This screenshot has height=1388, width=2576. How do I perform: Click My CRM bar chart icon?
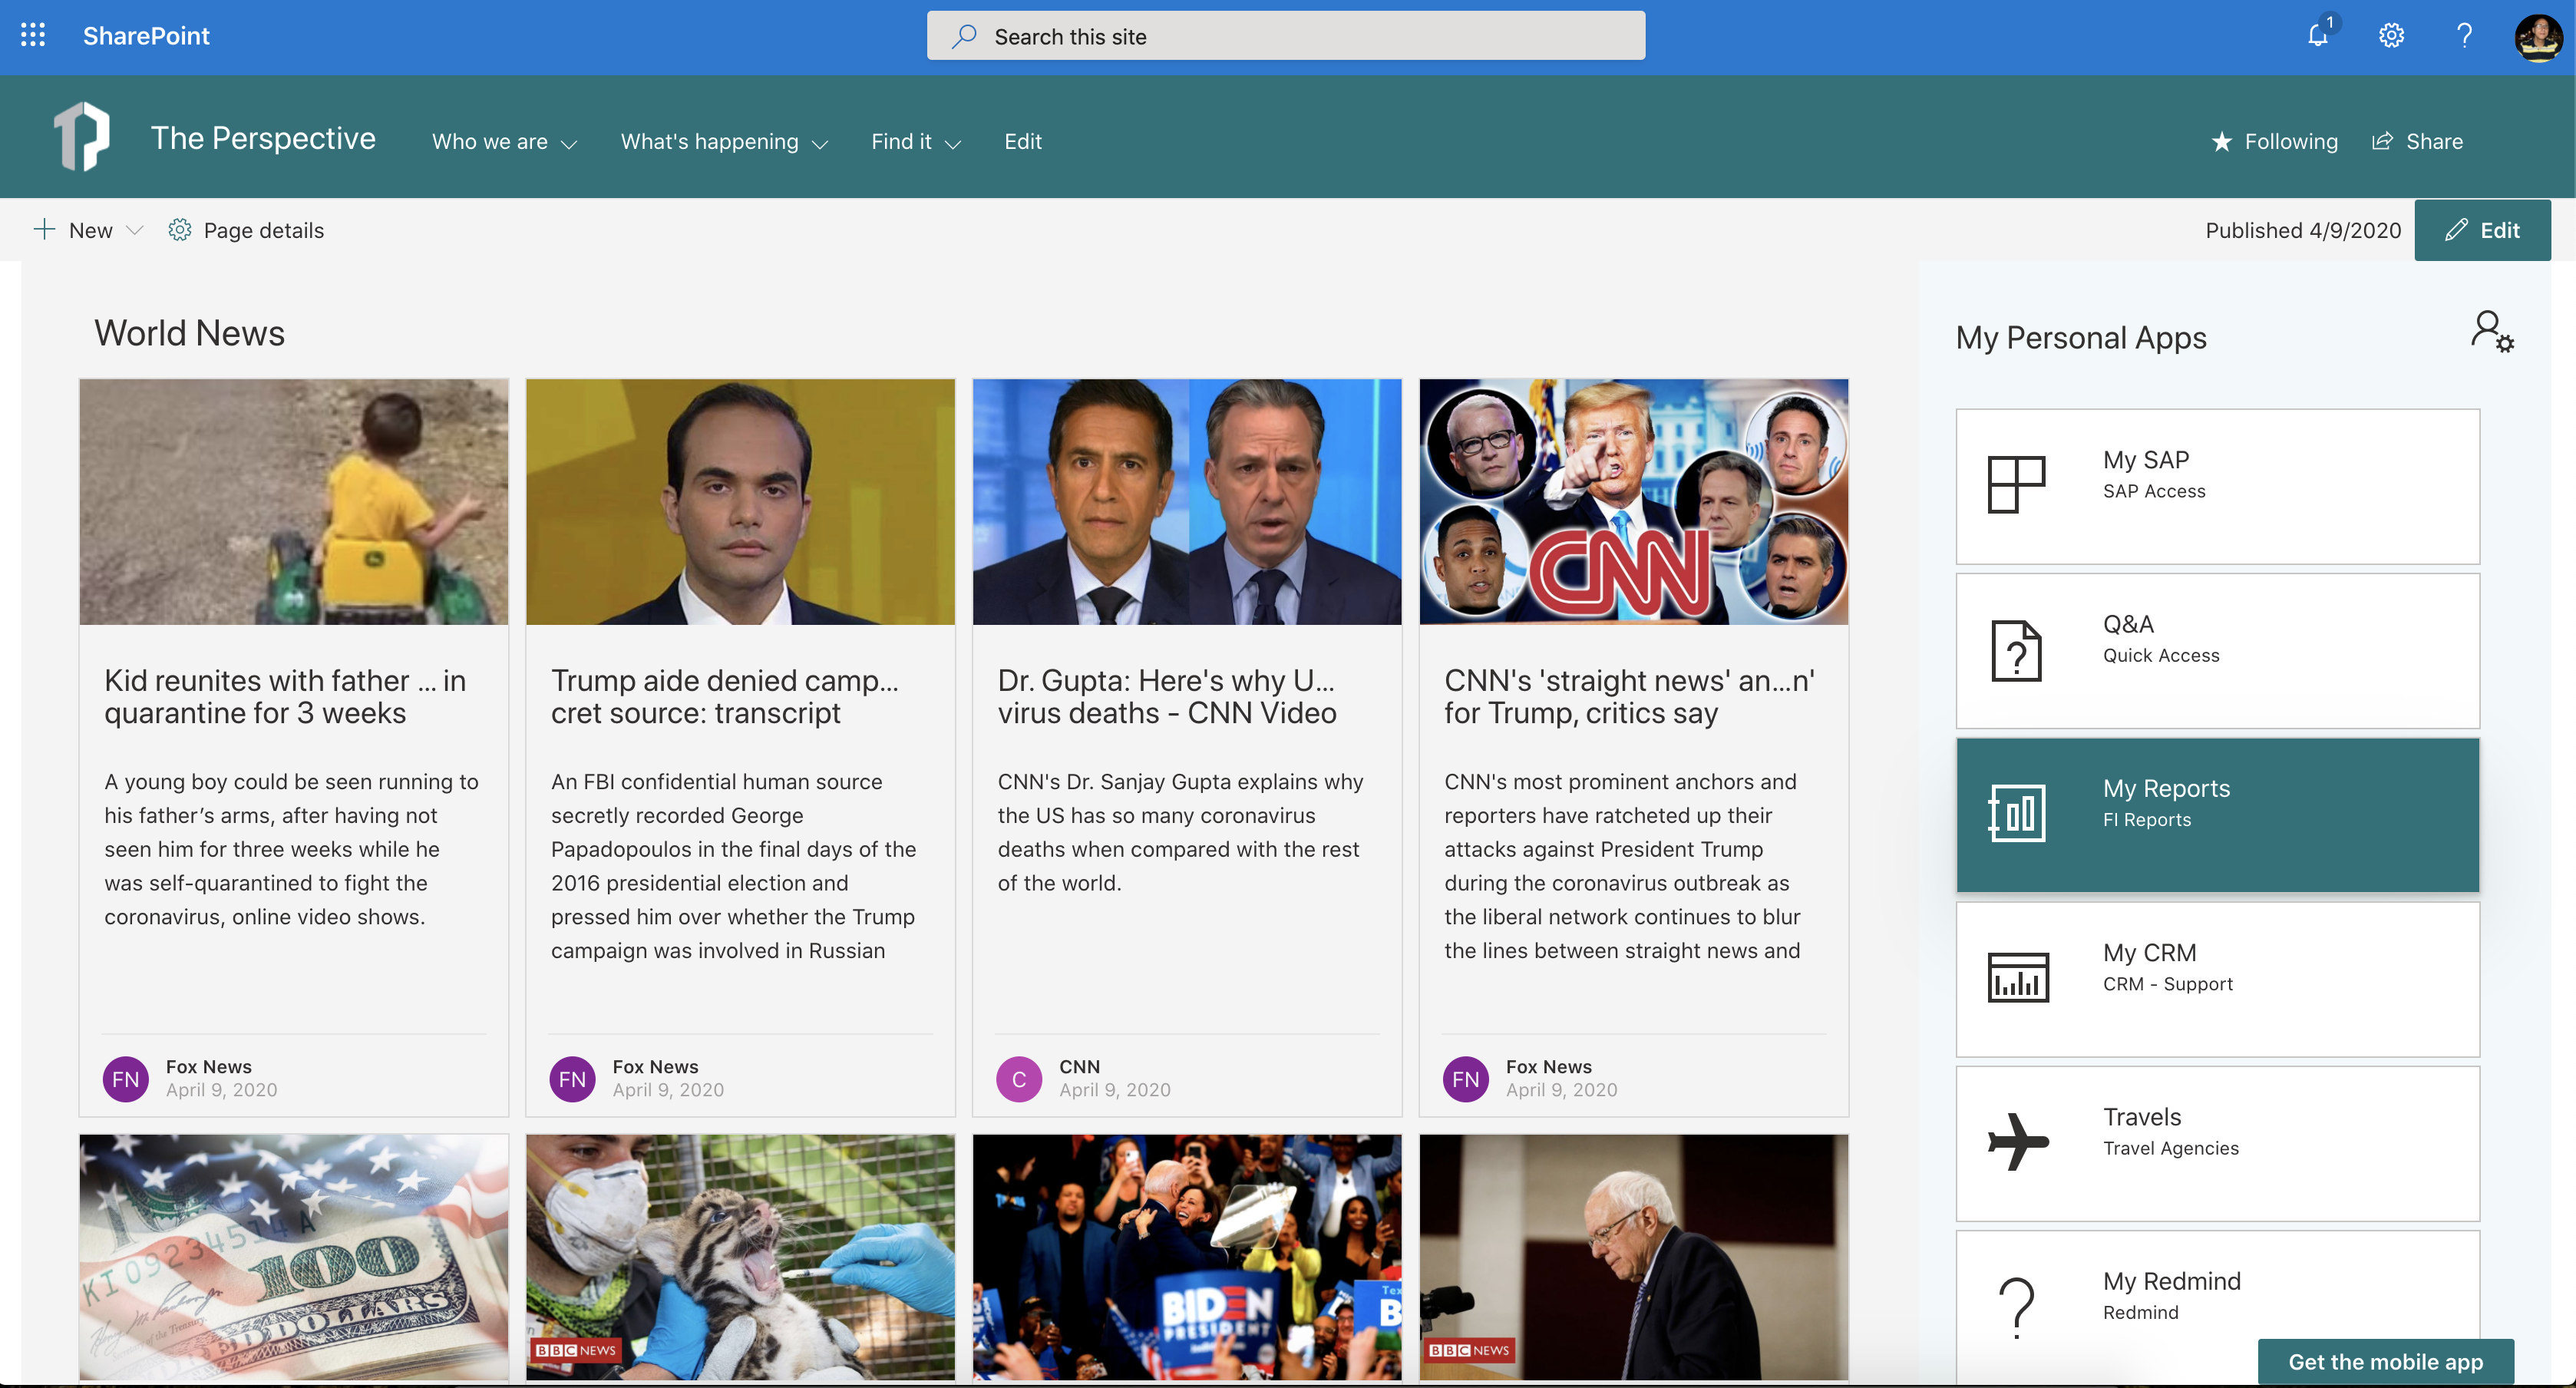(2018, 977)
